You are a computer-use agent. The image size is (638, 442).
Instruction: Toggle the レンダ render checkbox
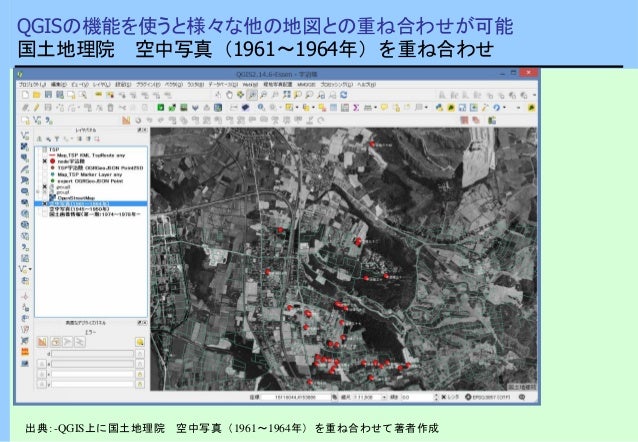(444, 397)
